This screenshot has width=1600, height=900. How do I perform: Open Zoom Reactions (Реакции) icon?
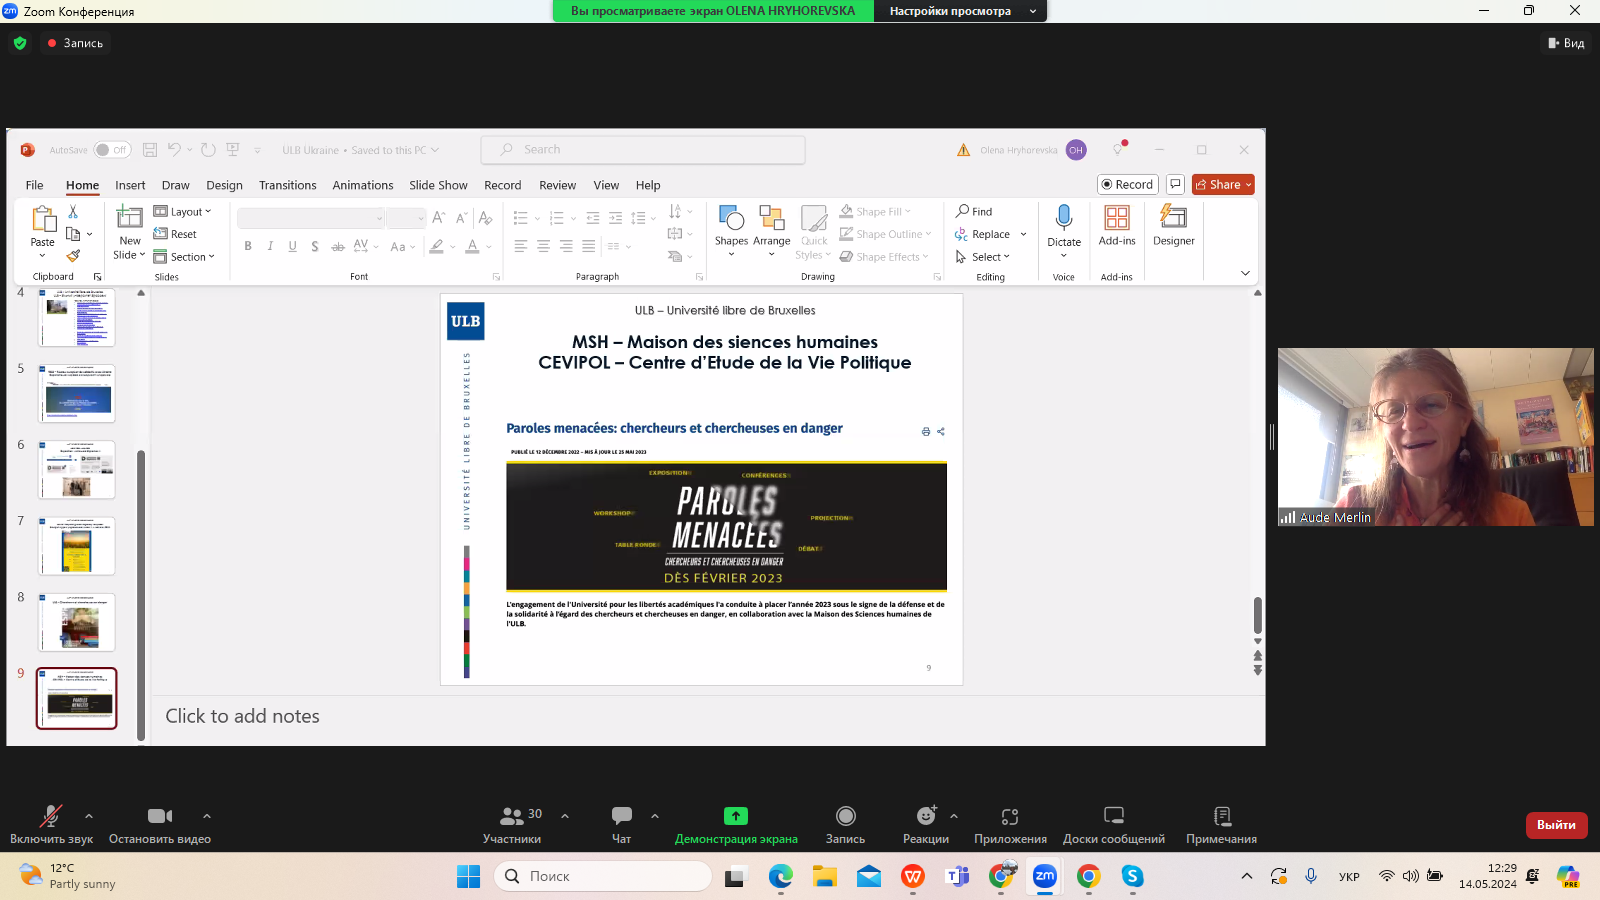click(925, 817)
